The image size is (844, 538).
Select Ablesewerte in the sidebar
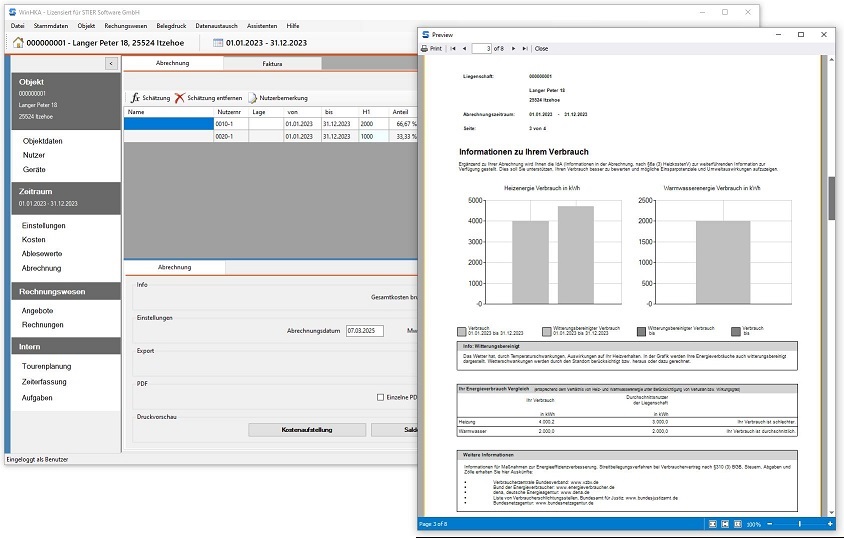(41, 254)
